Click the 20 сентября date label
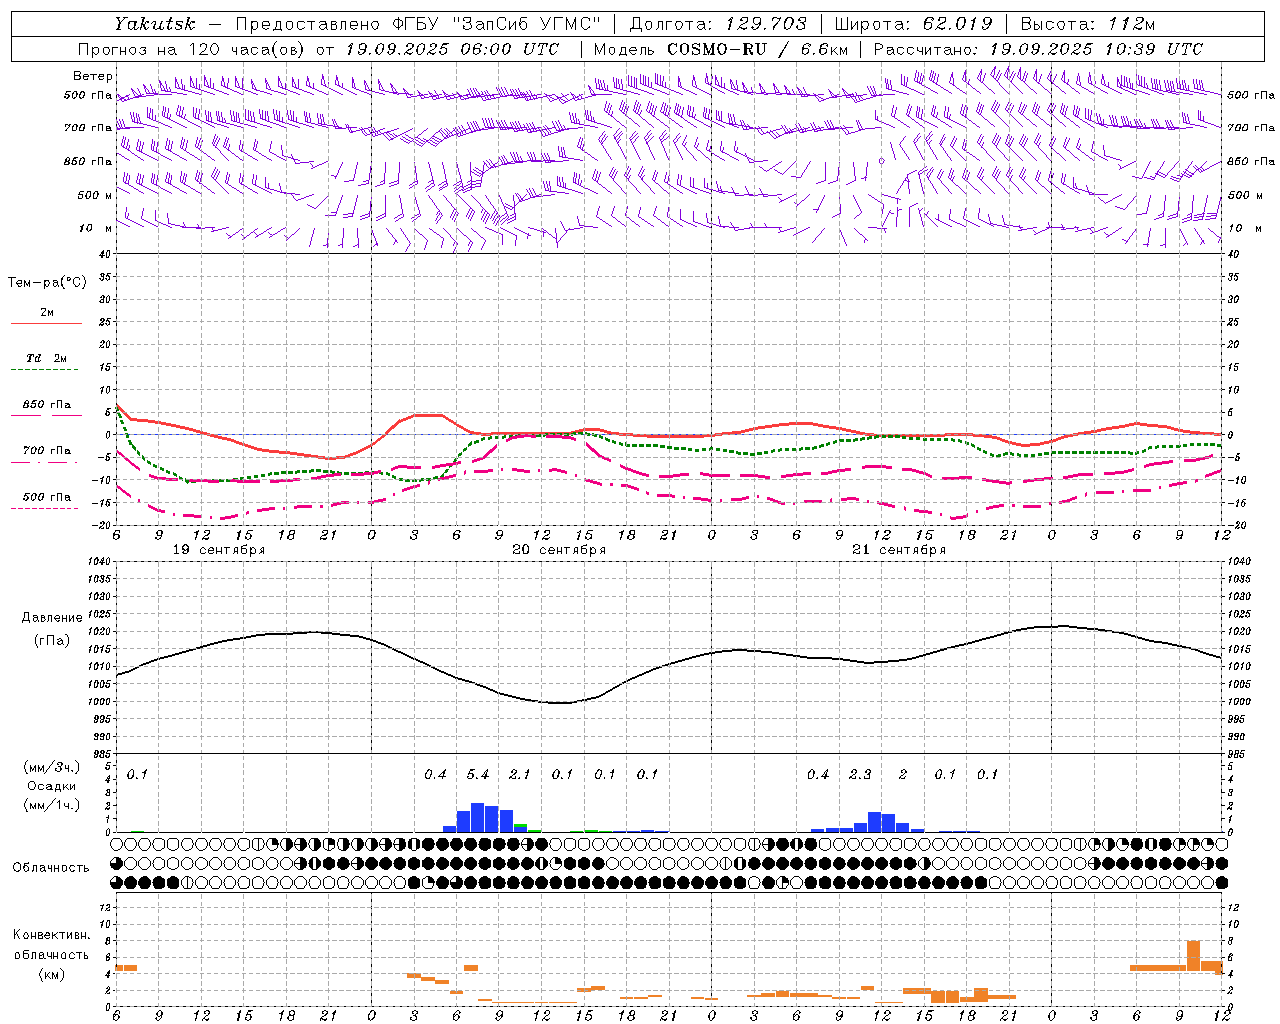 pos(559,550)
